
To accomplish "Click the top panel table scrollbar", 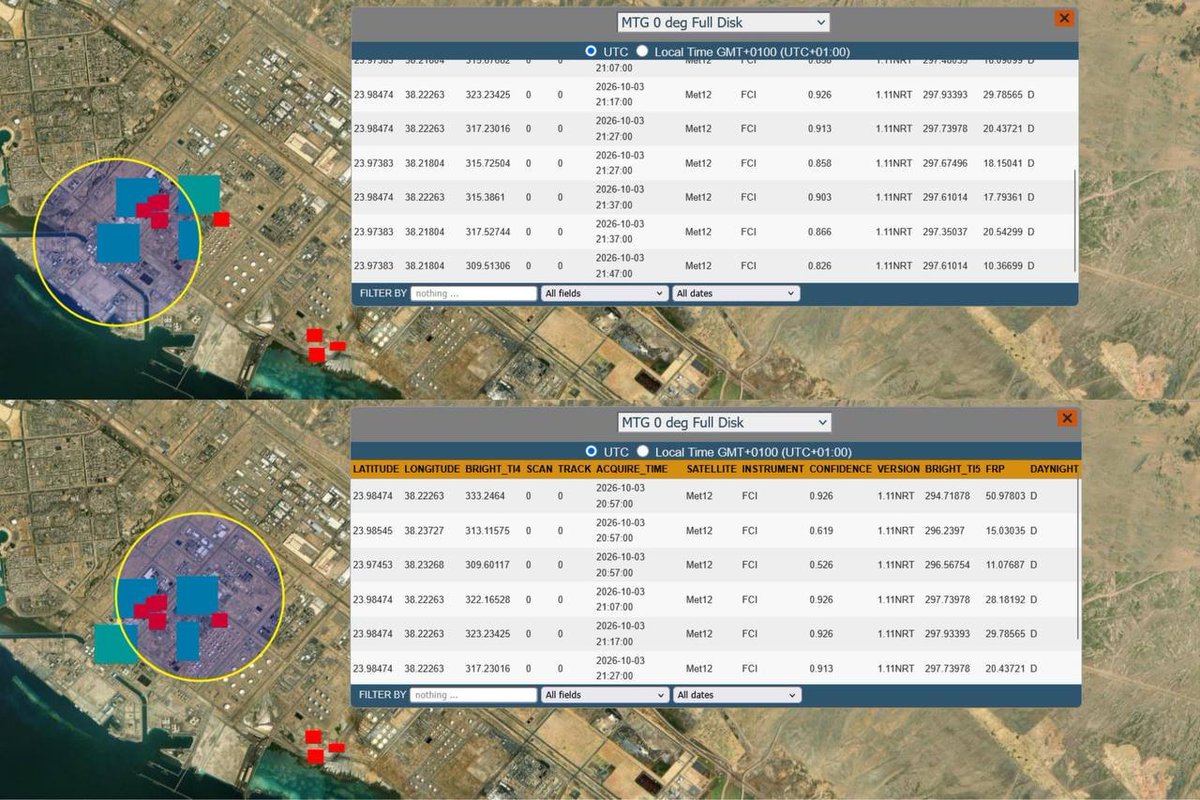I will [1076, 220].
